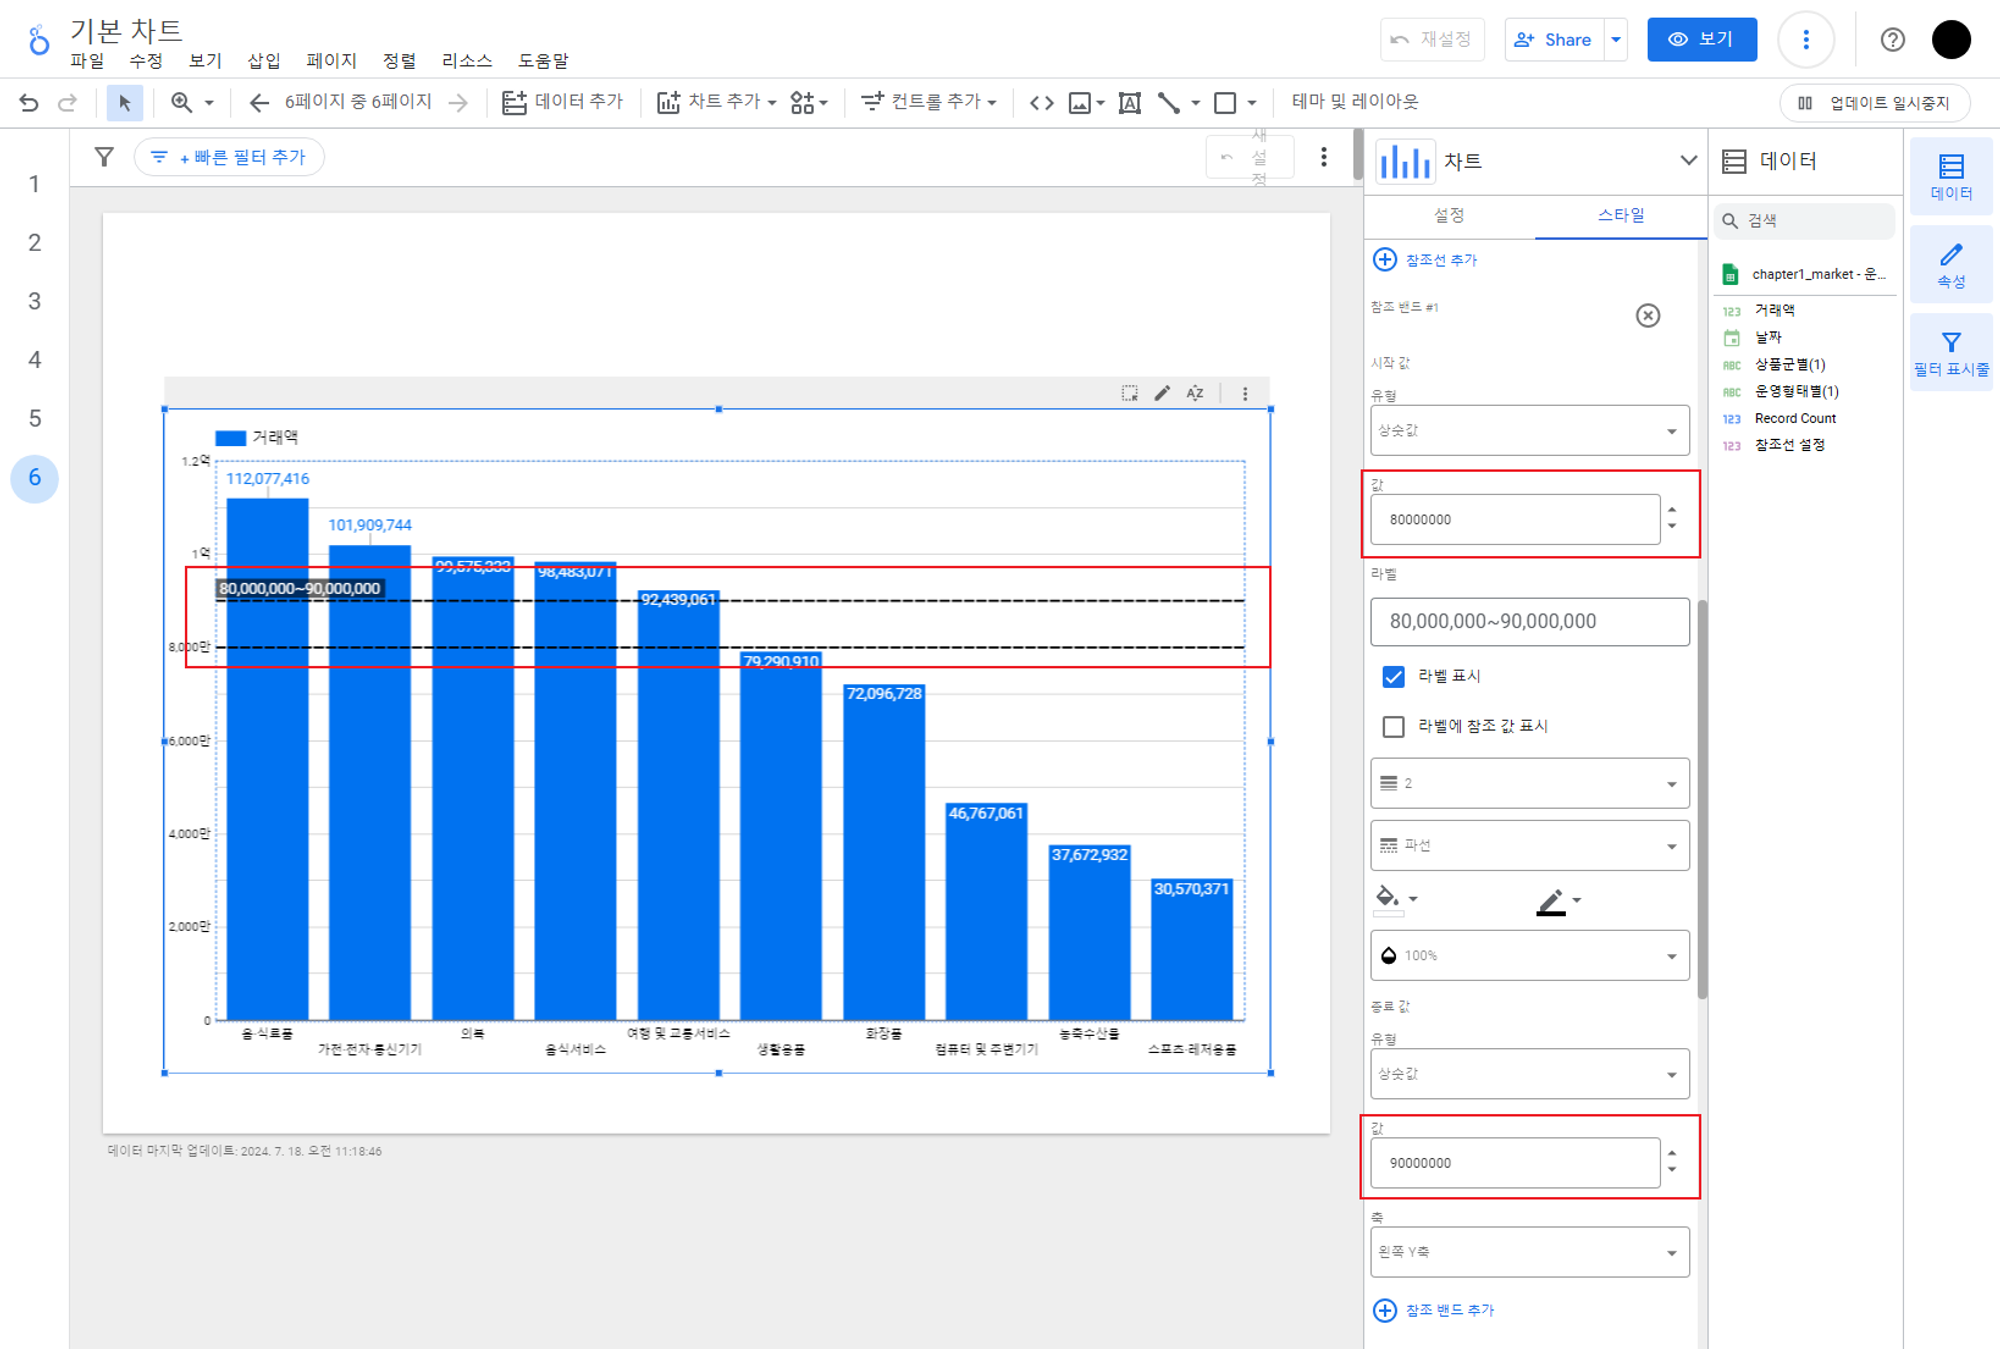2000x1349 pixels.
Task: Open the line color pen swatch
Action: click(x=1551, y=901)
